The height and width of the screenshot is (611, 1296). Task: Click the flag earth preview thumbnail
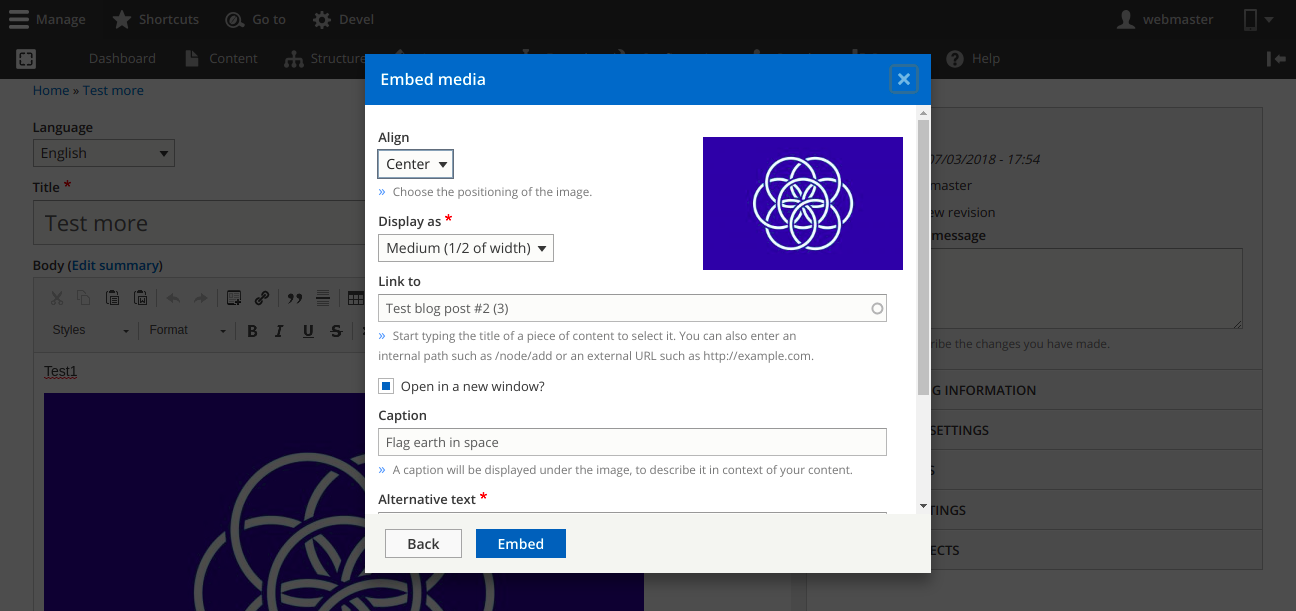tap(803, 203)
